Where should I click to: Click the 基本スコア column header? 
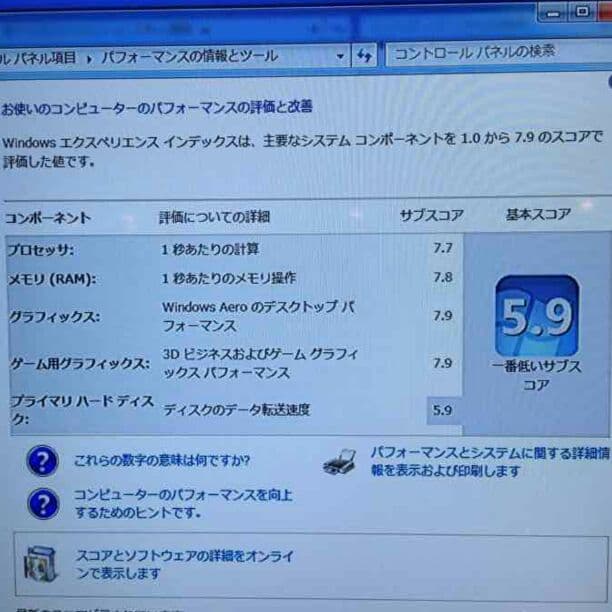pos(538,214)
